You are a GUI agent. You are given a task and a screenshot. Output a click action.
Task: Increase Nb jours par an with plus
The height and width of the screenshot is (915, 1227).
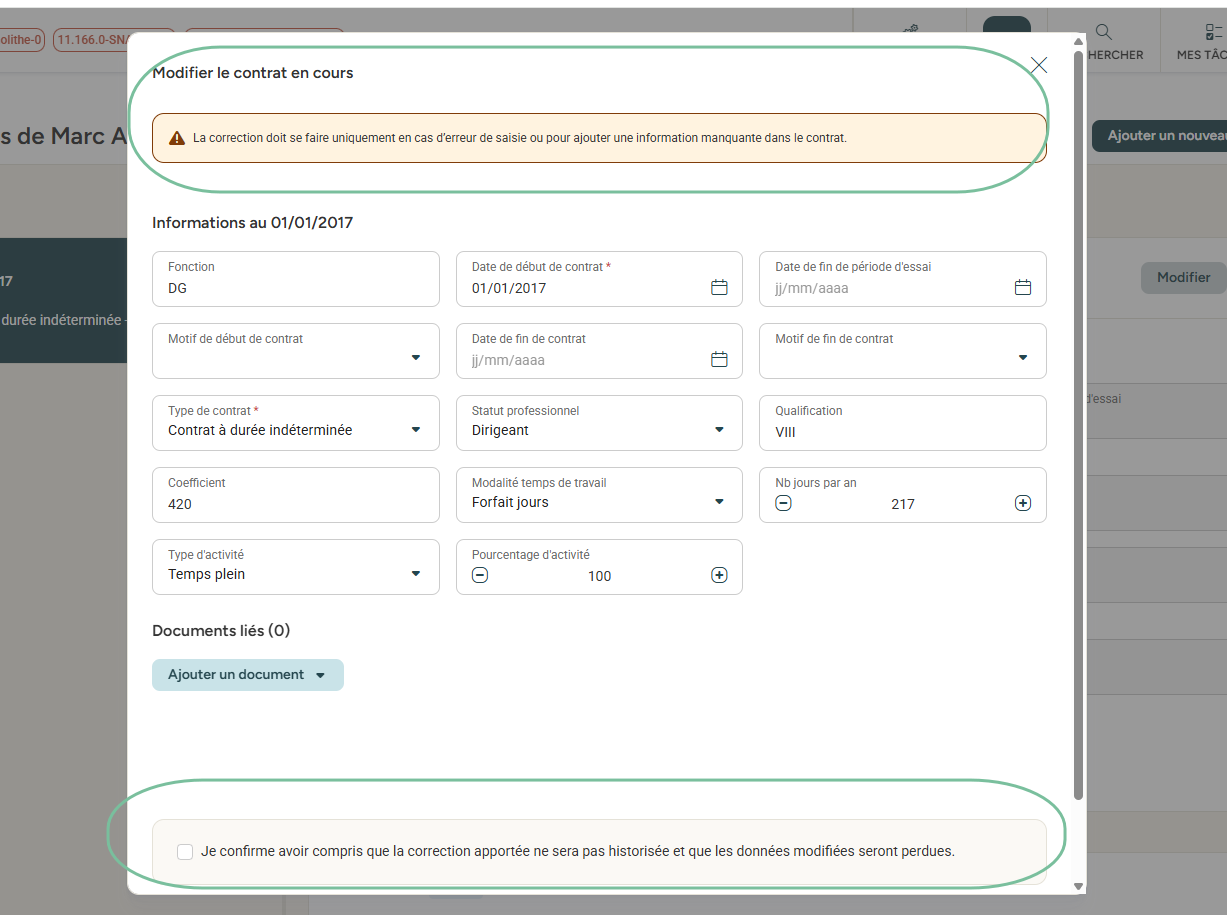(1022, 504)
